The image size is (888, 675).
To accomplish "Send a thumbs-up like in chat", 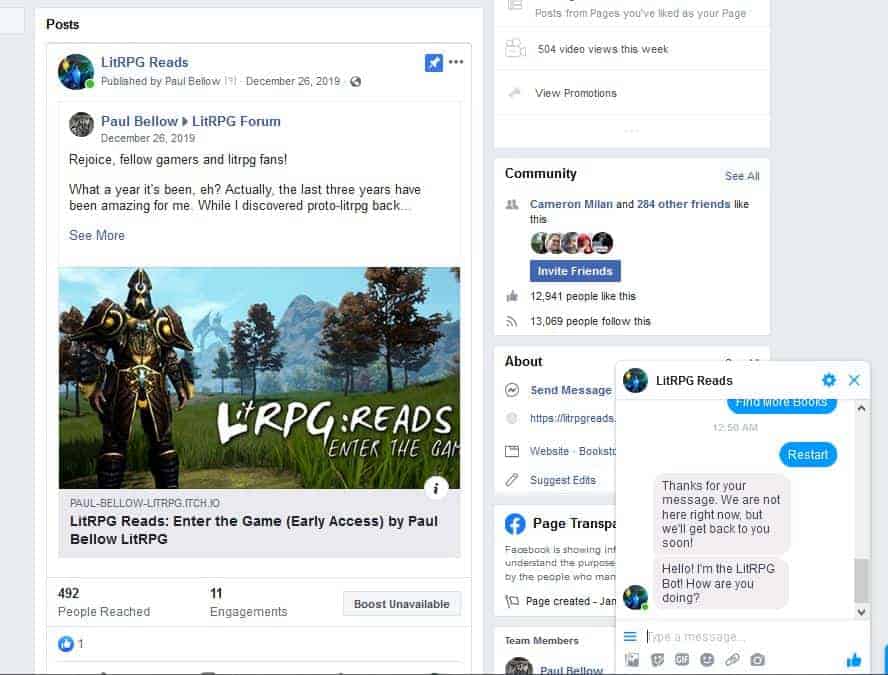I will pyautogui.click(x=853, y=660).
